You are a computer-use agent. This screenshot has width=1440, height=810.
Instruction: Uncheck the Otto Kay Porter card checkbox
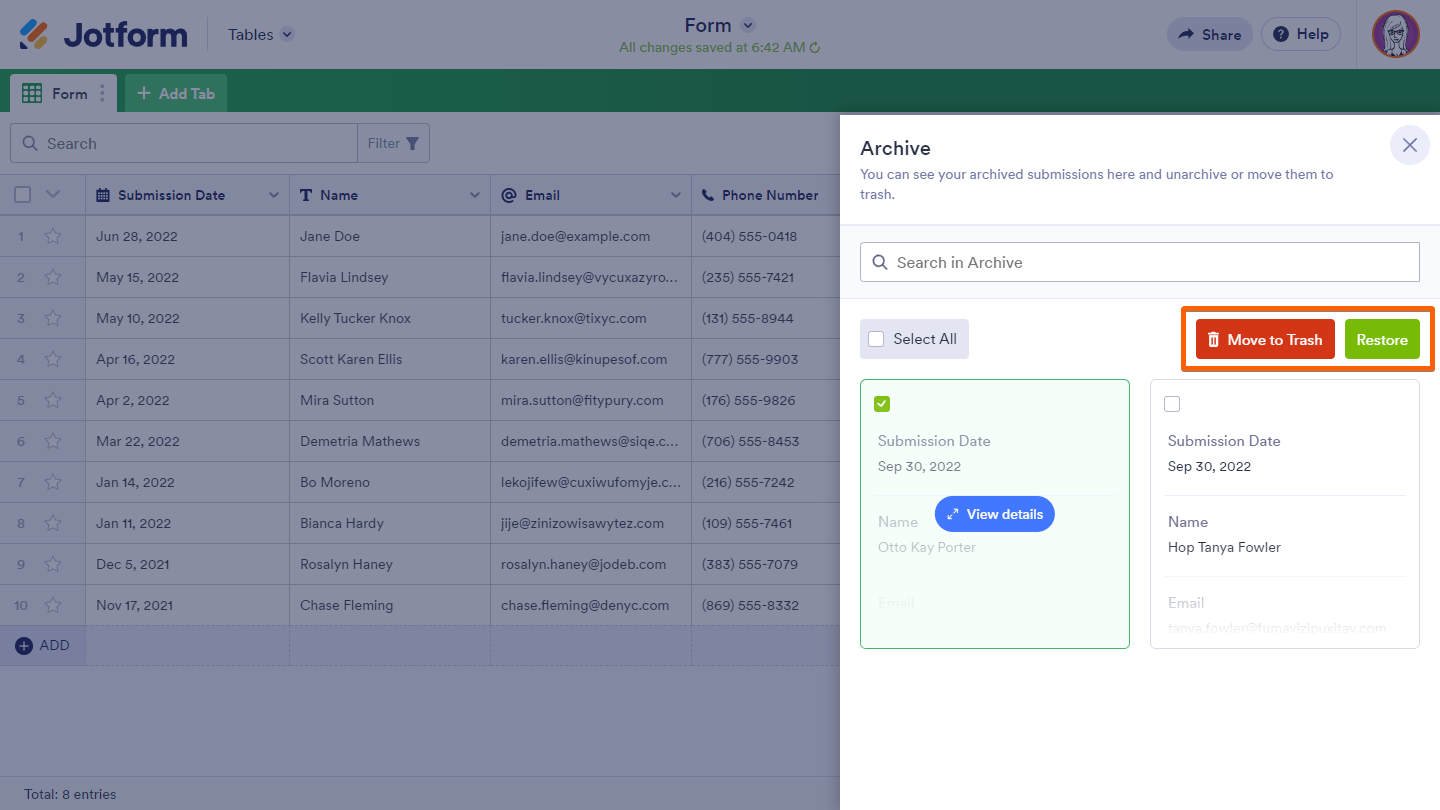tap(882, 404)
